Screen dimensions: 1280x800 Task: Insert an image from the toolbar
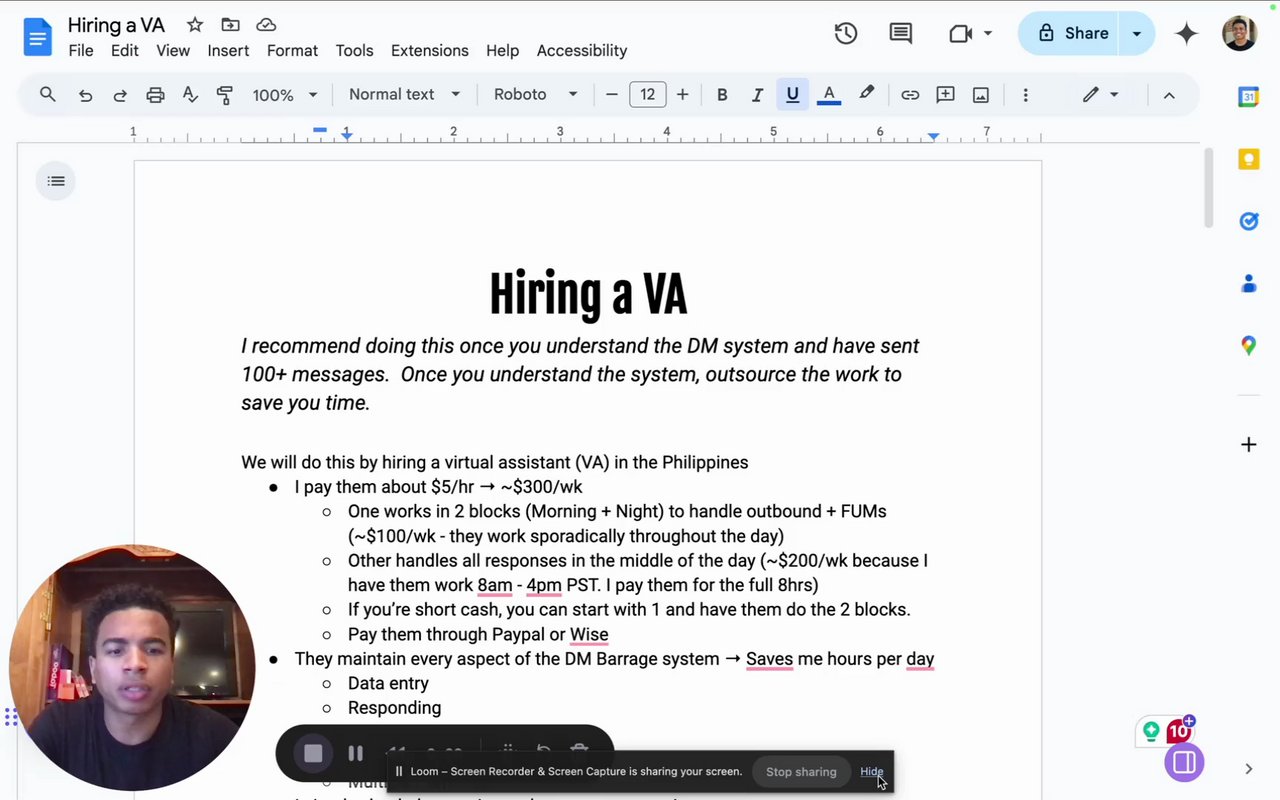[x=981, y=95]
